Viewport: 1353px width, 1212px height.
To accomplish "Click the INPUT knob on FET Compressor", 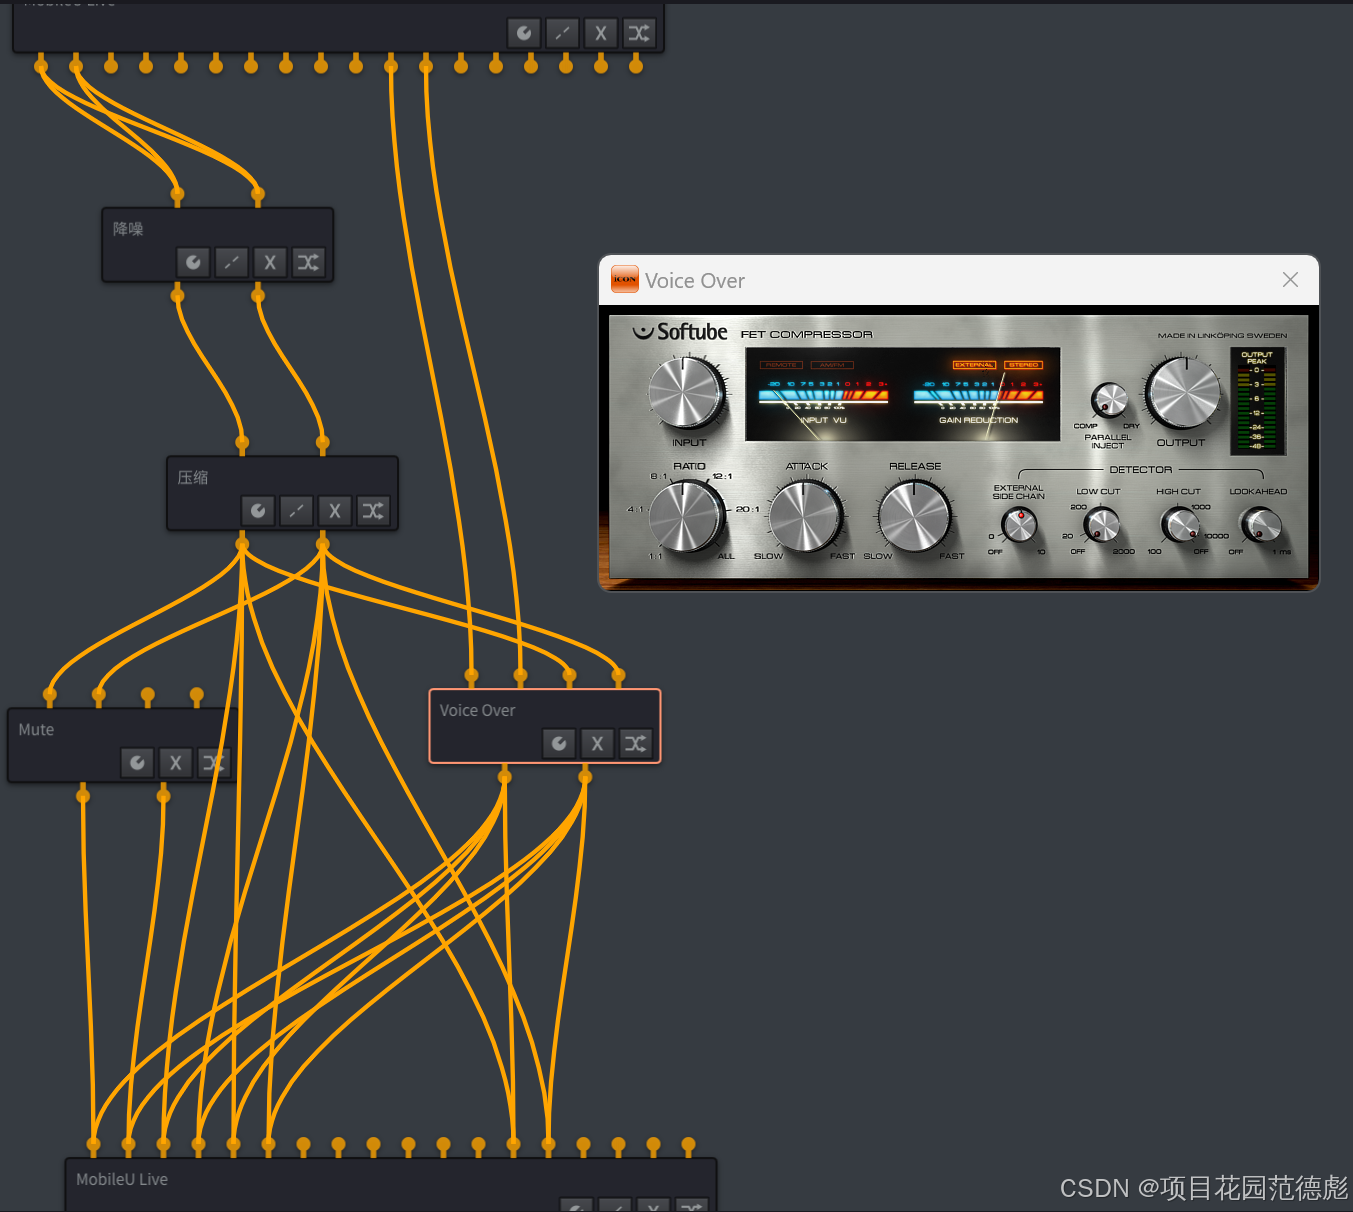I will coord(686,392).
